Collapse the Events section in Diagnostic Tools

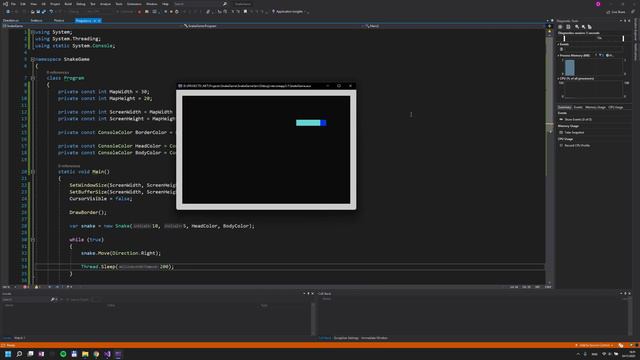(559, 44)
